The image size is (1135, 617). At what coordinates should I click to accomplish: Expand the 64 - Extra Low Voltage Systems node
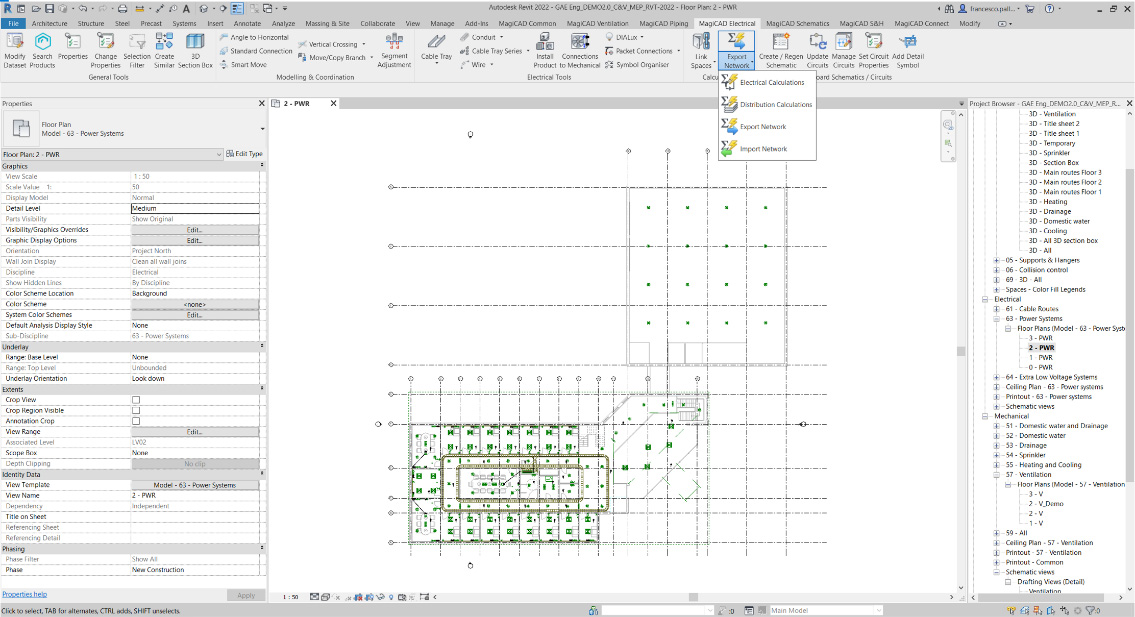point(997,377)
